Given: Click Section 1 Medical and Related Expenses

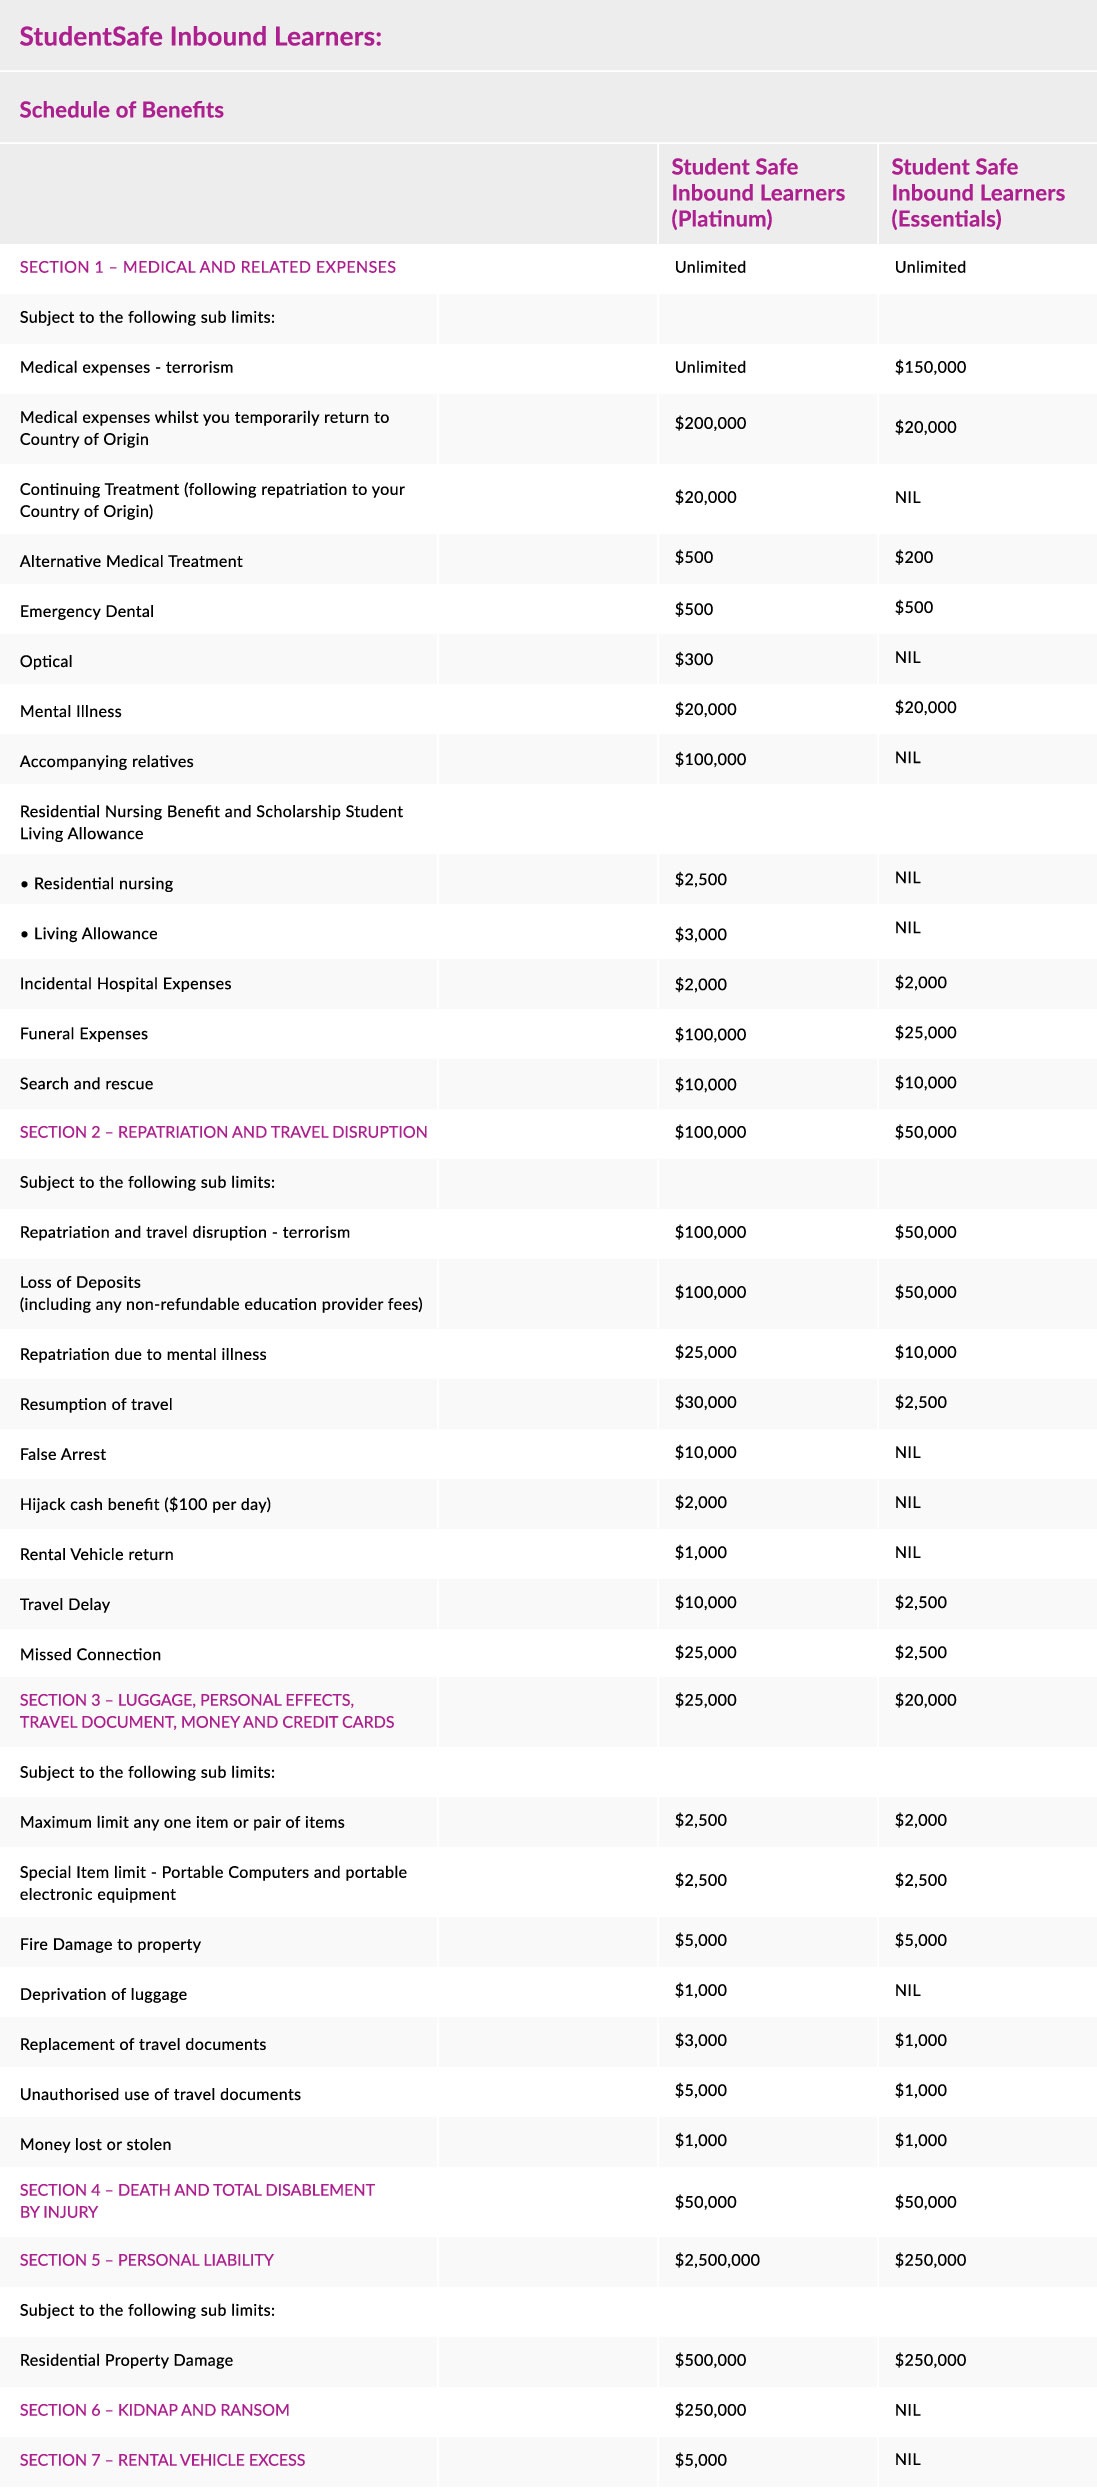Looking at the screenshot, I should point(207,267).
